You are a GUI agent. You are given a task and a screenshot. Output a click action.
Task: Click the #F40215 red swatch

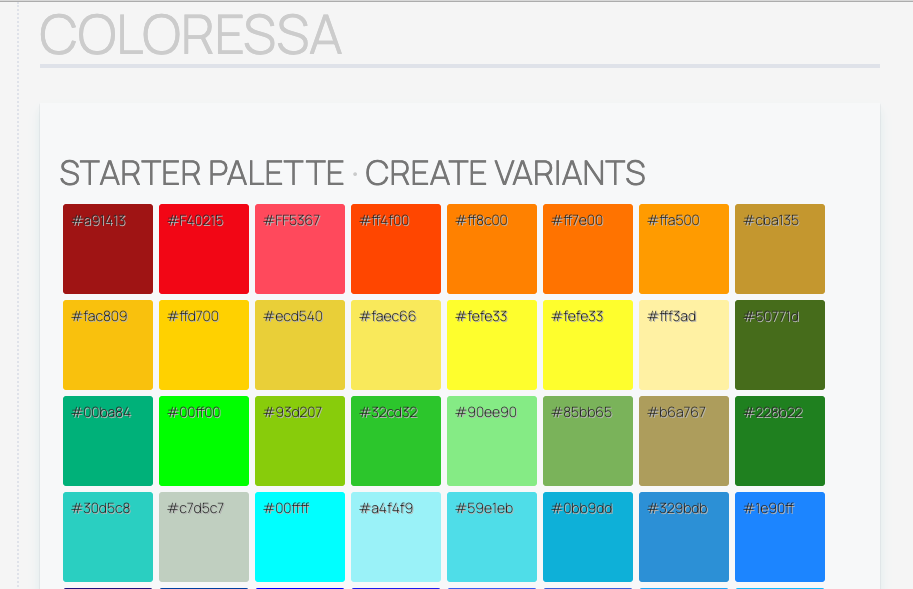(203, 249)
